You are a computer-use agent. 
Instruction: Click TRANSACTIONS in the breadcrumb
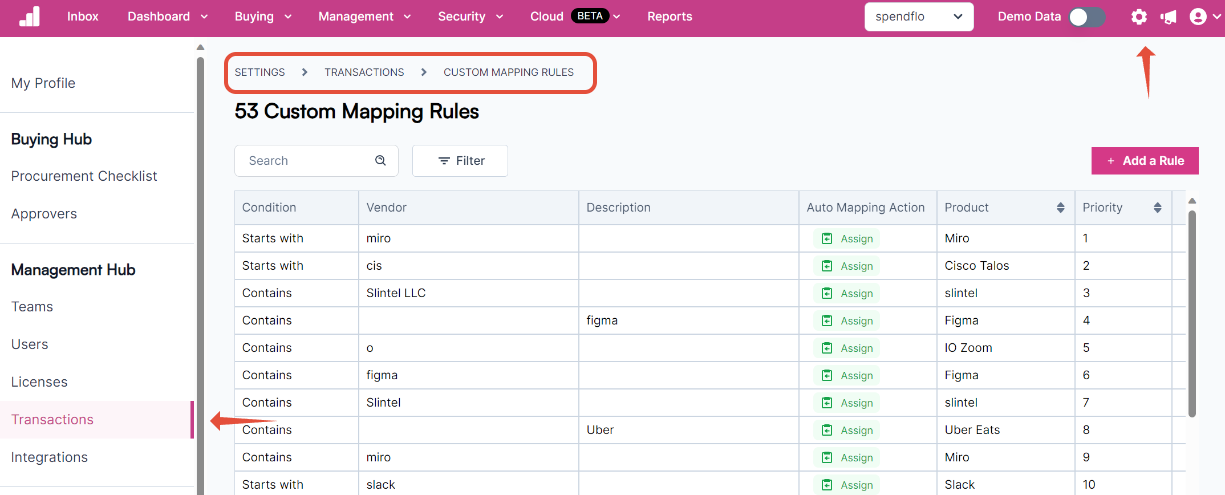[x=364, y=73]
